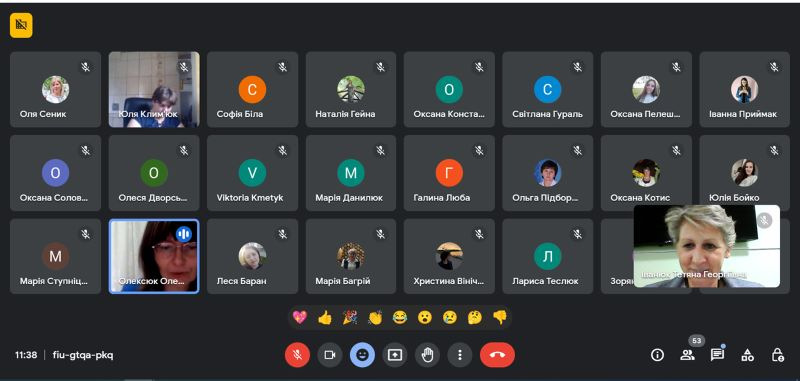The height and width of the screenshot is (381, 800).
Task: Toggle the emoji reactions button
Action: [x=362, y=355]
